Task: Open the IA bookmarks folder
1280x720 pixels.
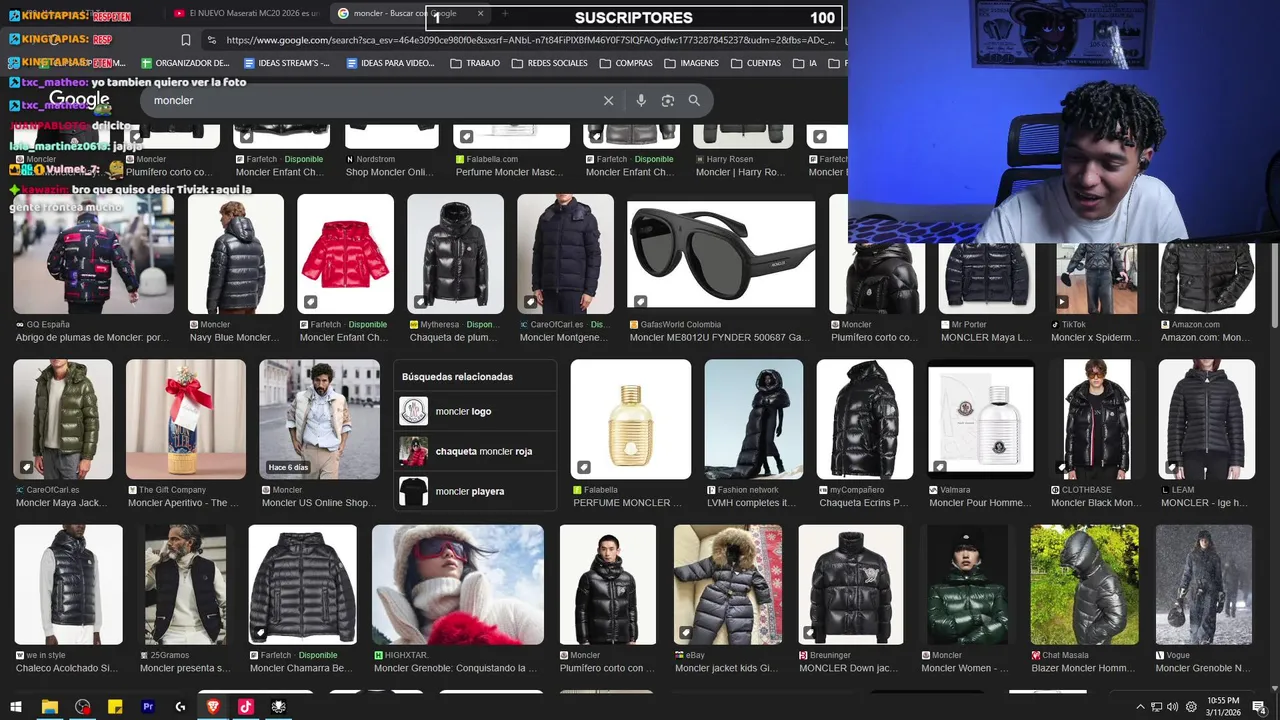Action: [805, 63]
